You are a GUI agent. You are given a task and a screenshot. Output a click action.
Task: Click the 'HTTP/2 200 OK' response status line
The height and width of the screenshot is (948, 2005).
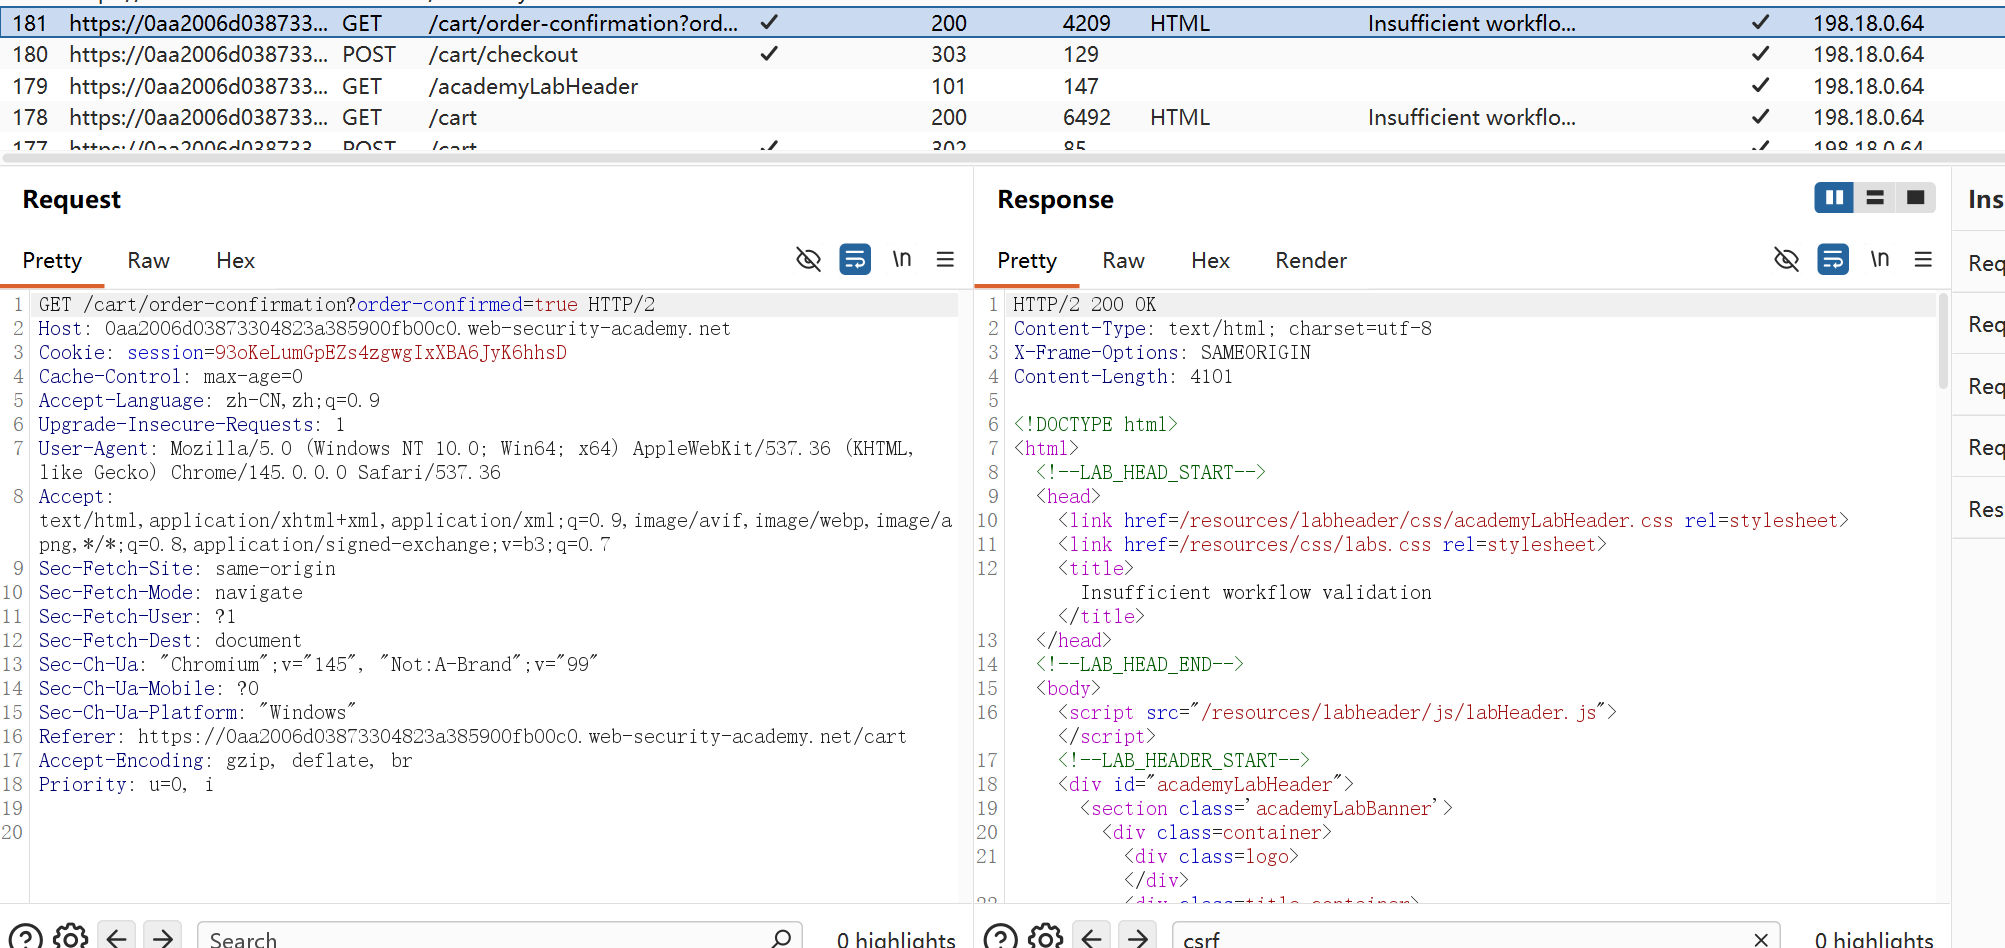1084,304
